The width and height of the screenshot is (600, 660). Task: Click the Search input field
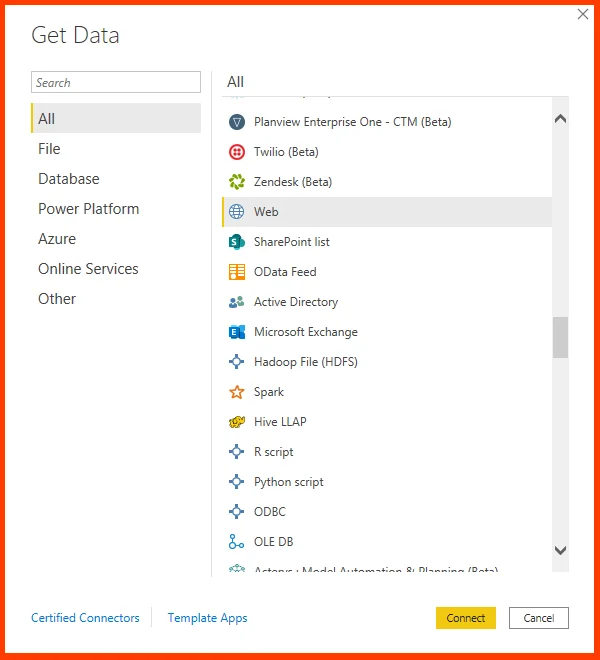point(116,82)
